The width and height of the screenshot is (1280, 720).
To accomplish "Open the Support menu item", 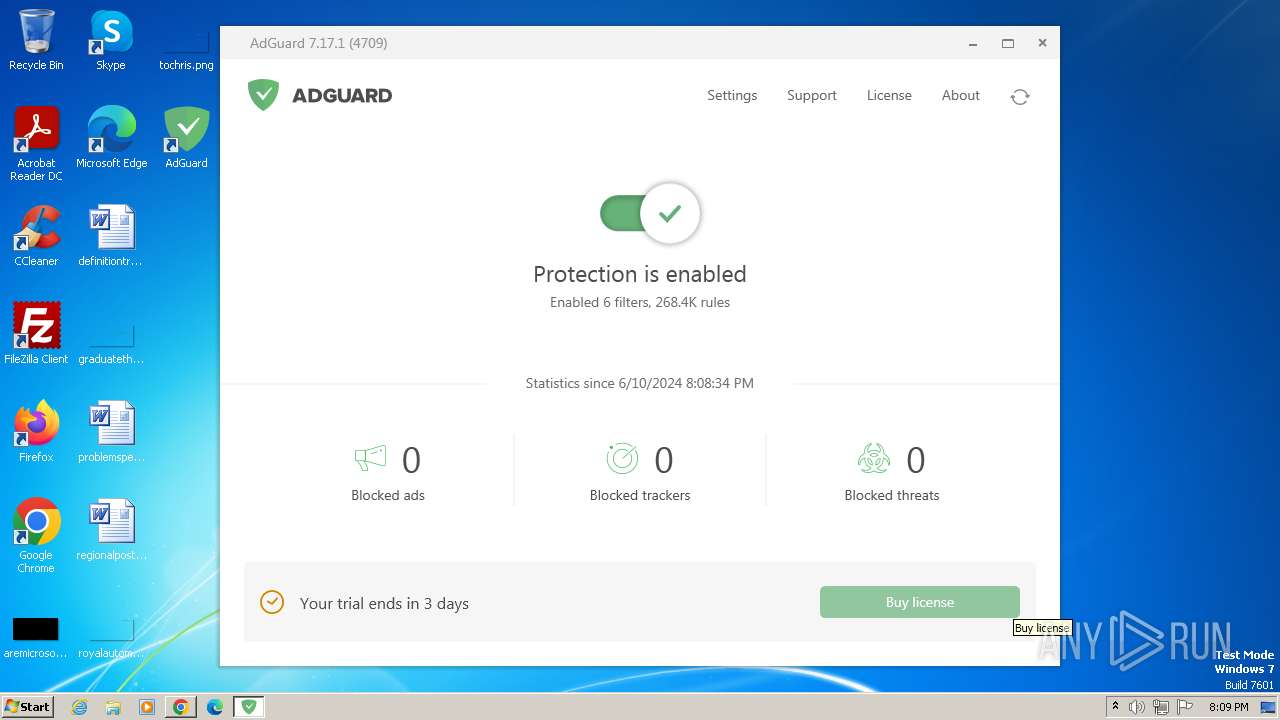I will (x=811, y=96).
